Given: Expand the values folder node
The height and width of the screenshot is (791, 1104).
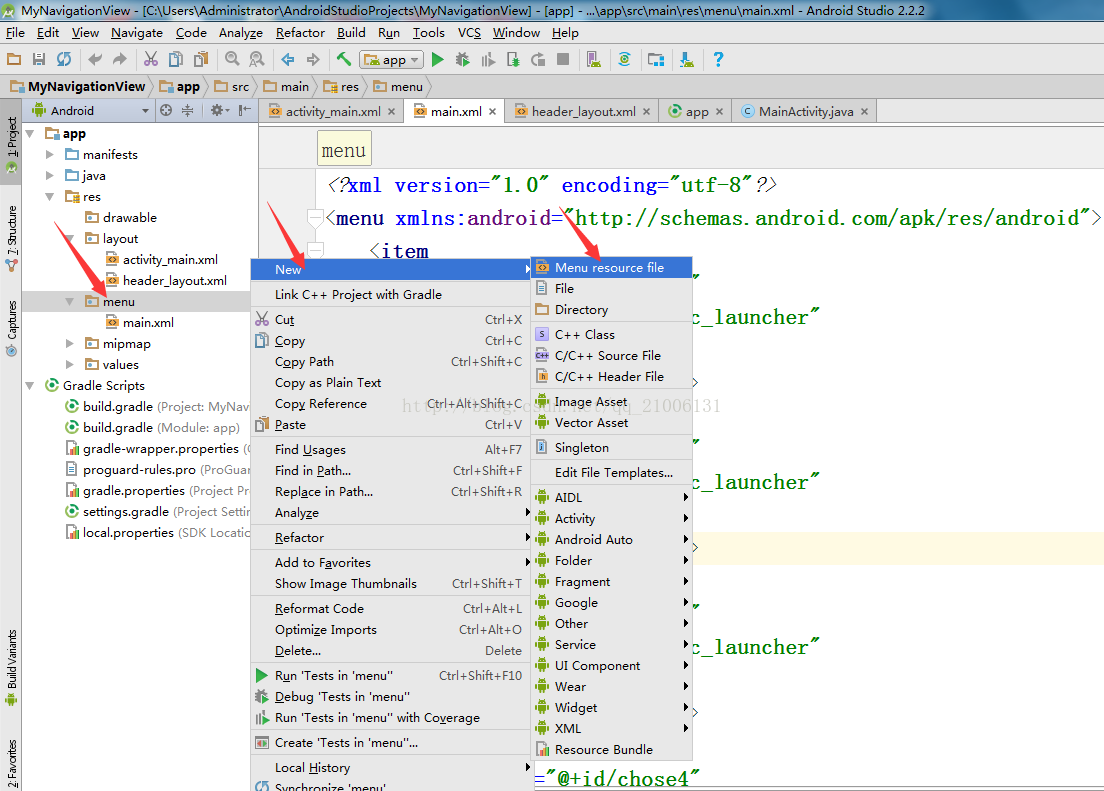Looking at the screenshot, I should [70, 364].
